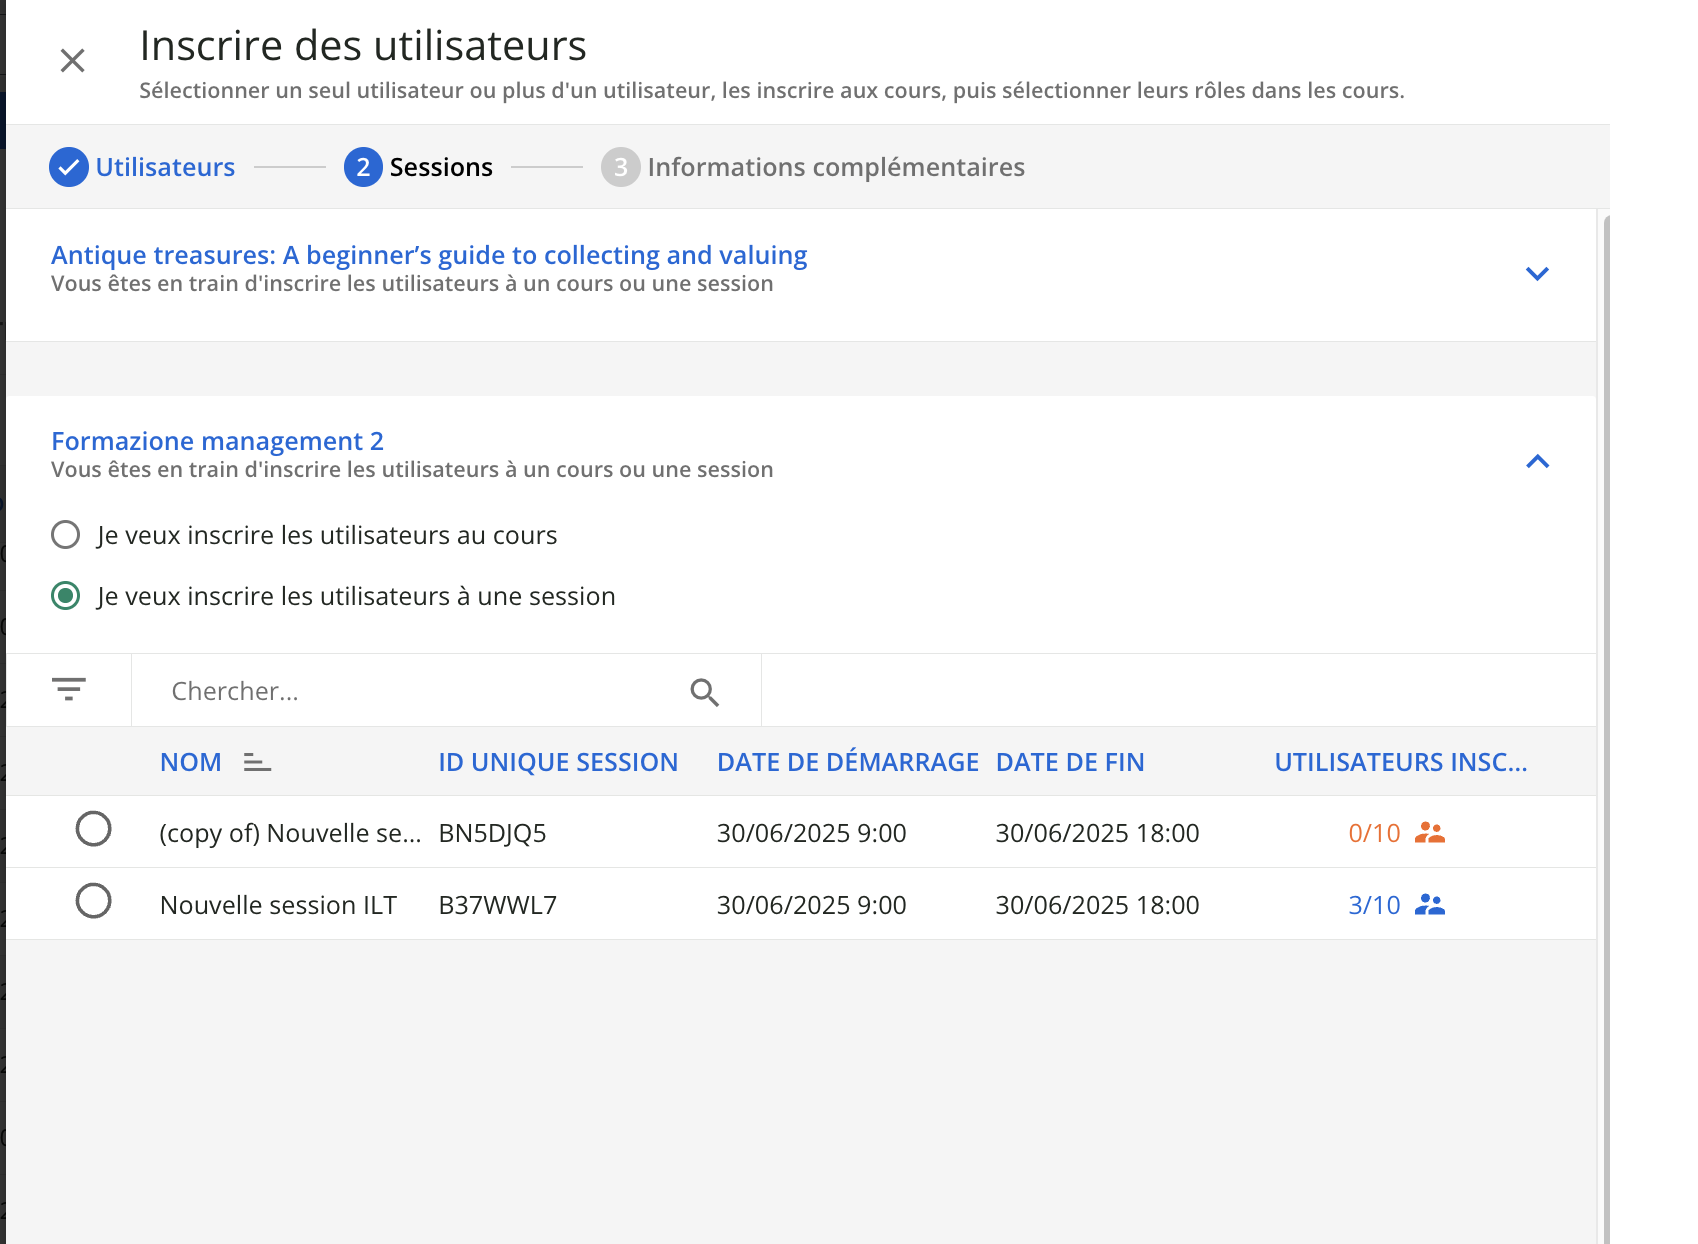
Task: Open the filter icon beside search
Action: [x=69, y=690]
